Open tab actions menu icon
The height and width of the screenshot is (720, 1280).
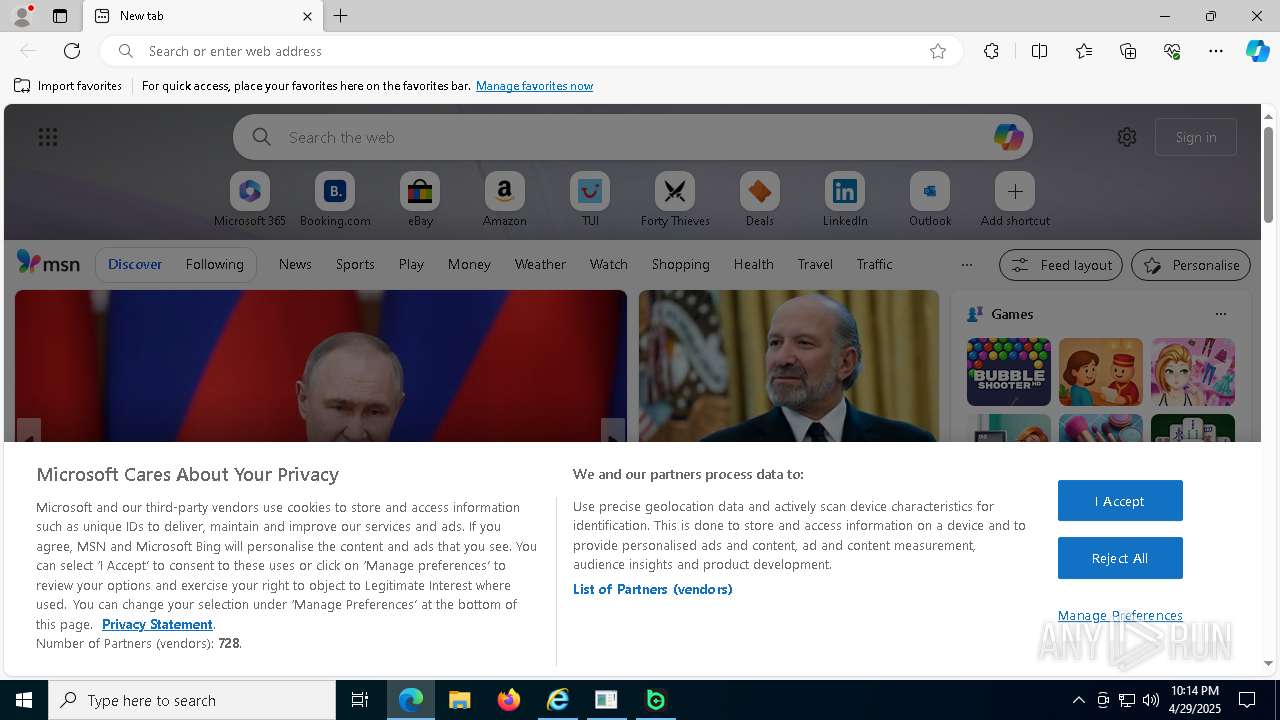[60, 16]
